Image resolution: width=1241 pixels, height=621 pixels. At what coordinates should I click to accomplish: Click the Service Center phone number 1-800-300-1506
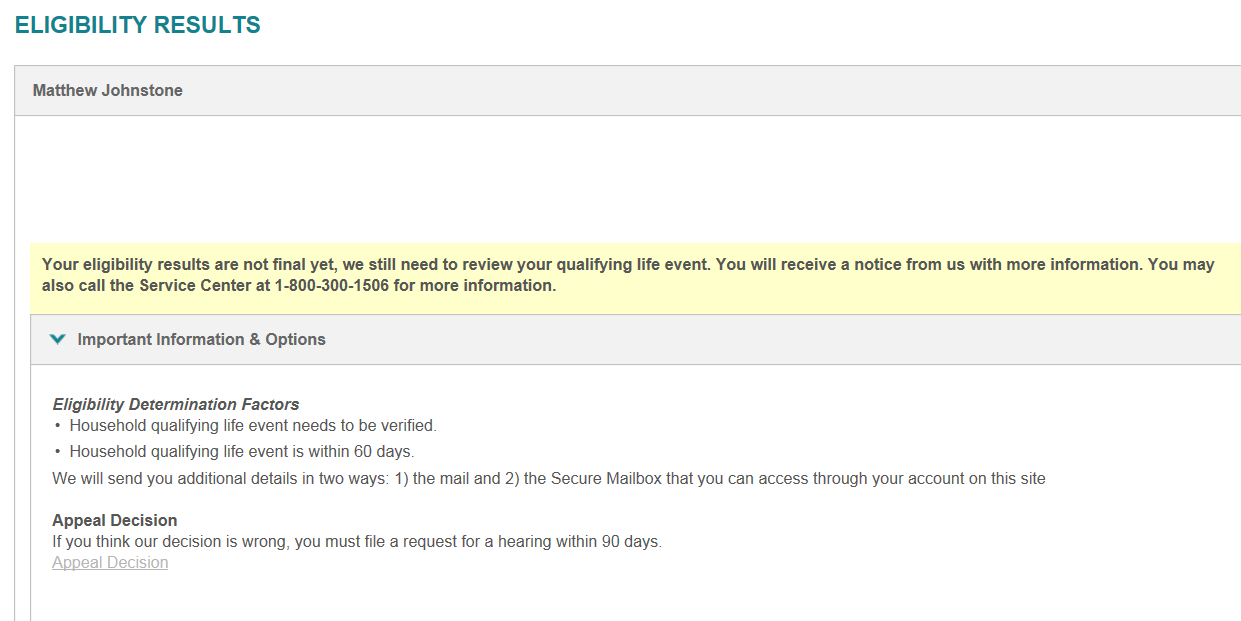332,285
